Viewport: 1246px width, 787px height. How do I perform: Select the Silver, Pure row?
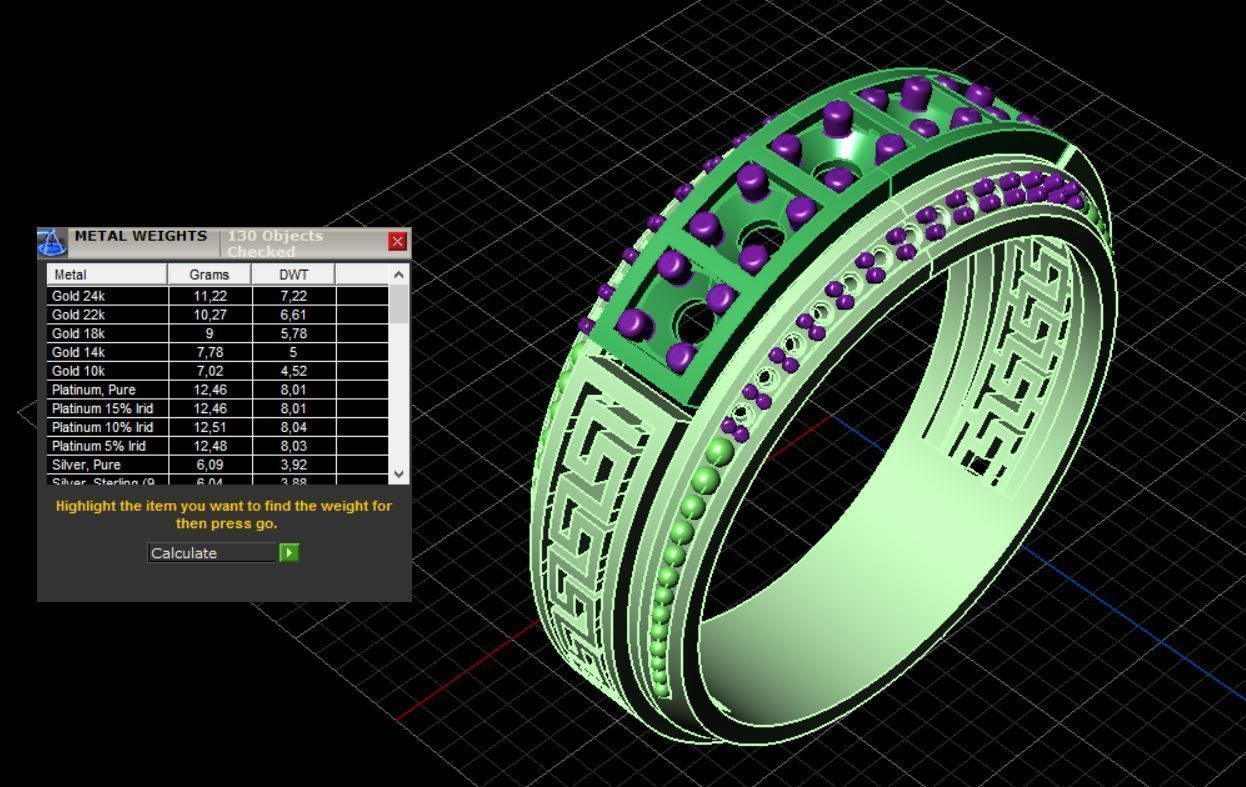218,465
